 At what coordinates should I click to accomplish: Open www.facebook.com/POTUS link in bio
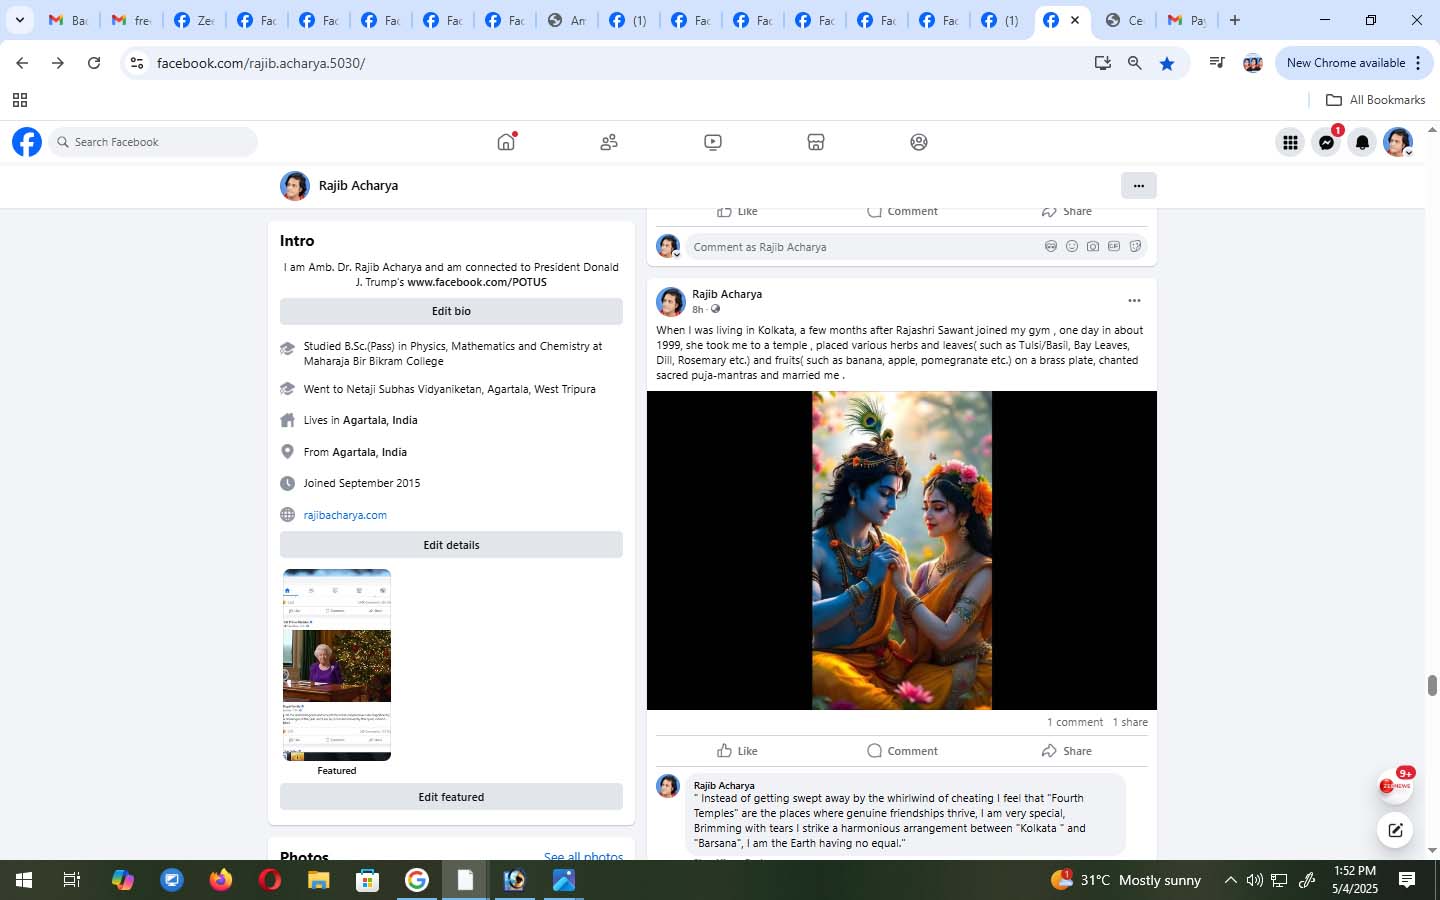pyautogui.click(x=477, y=282)
